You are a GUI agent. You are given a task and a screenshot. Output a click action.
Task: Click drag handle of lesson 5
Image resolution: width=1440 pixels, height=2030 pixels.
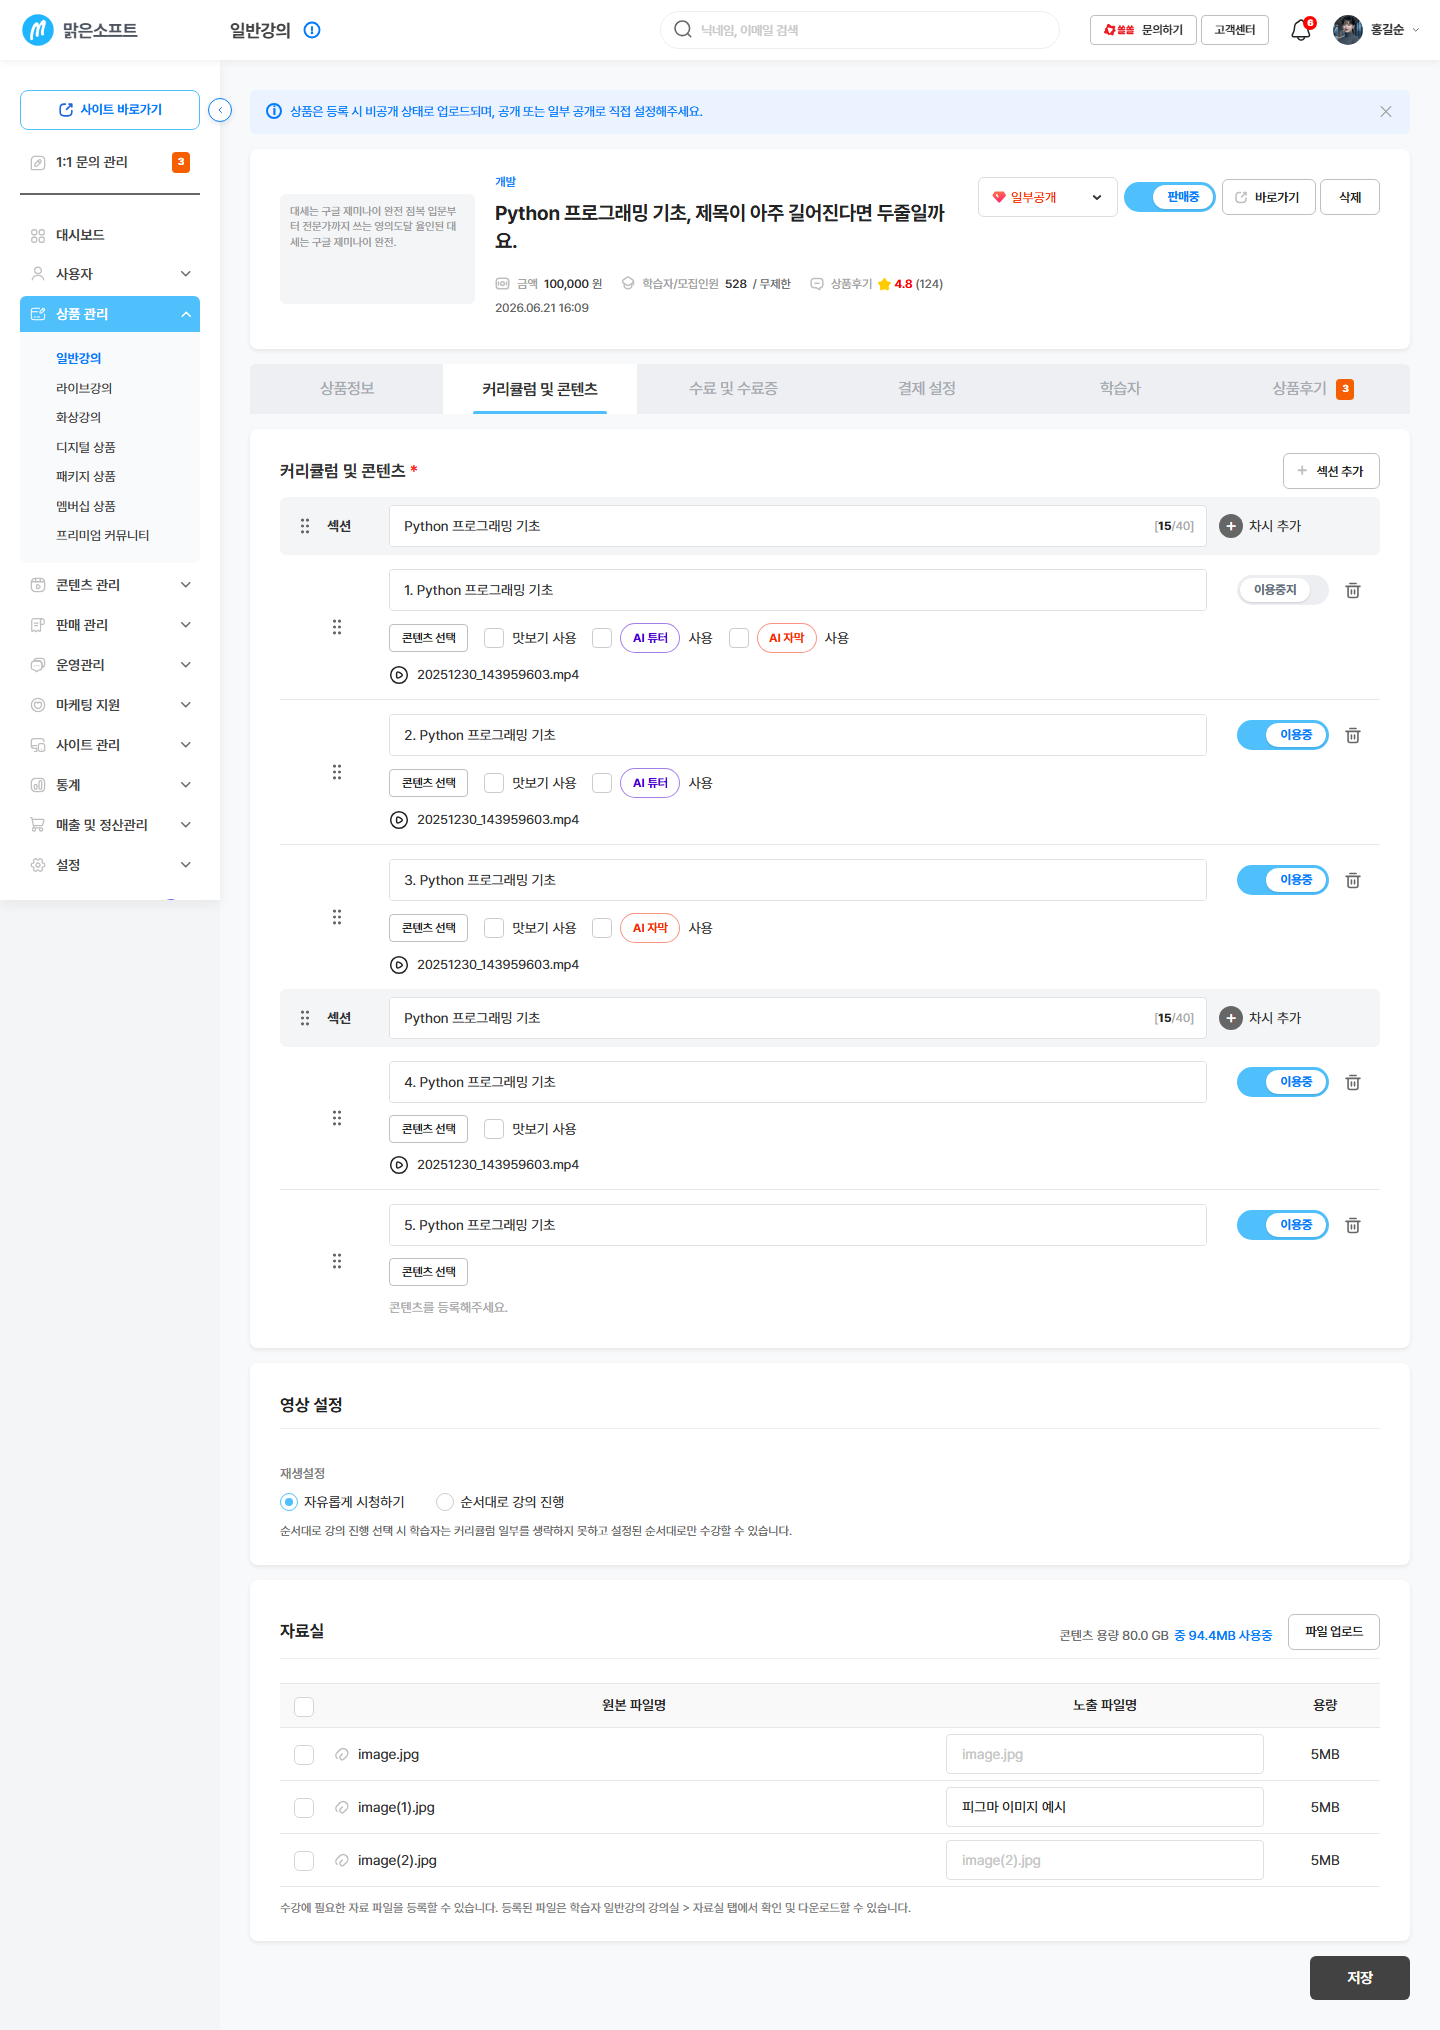click(x=337, y=1261)
